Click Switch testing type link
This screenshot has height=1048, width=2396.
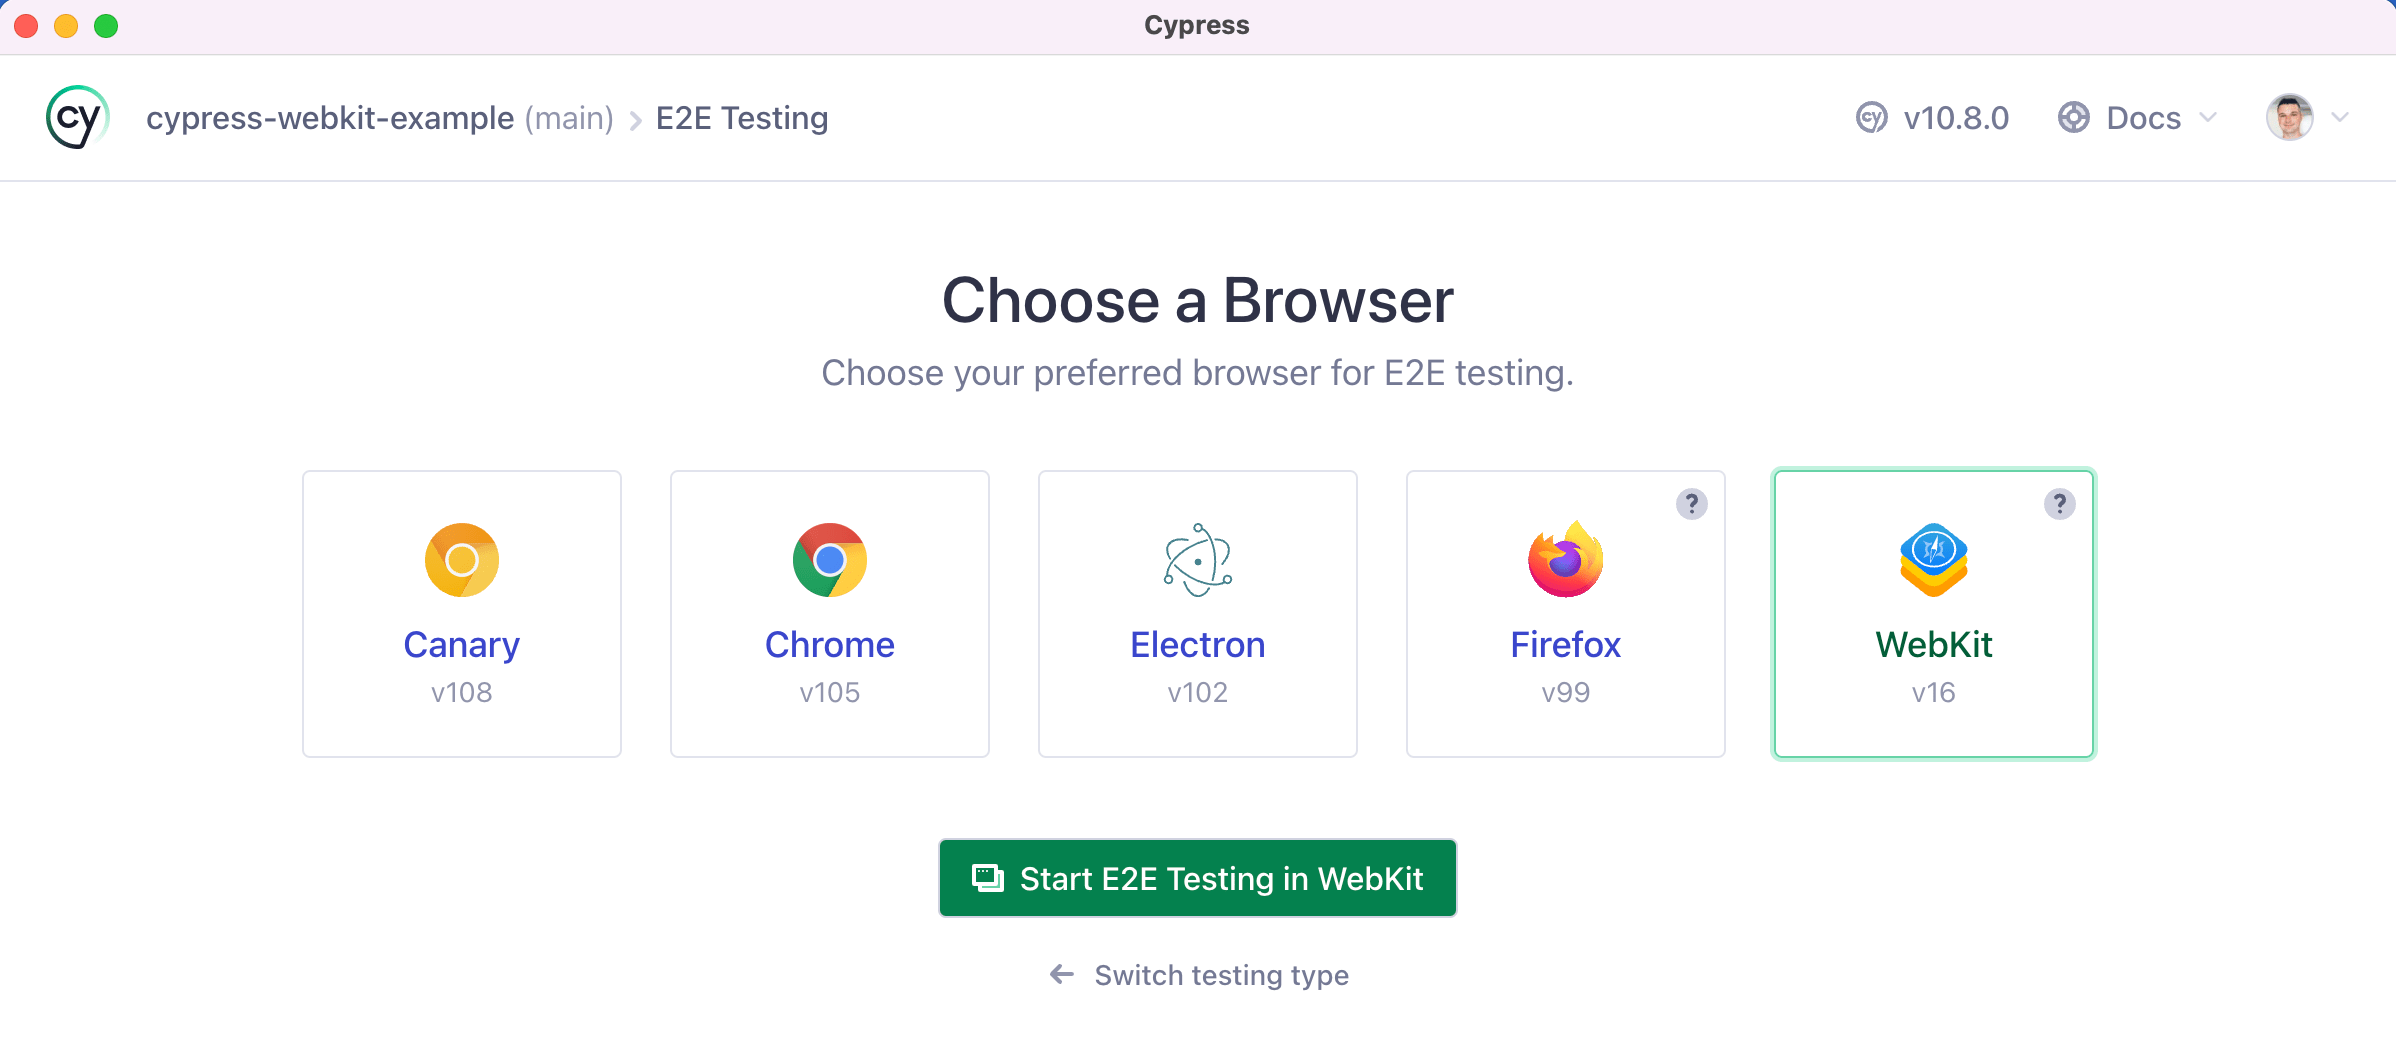pos(1197,975)
